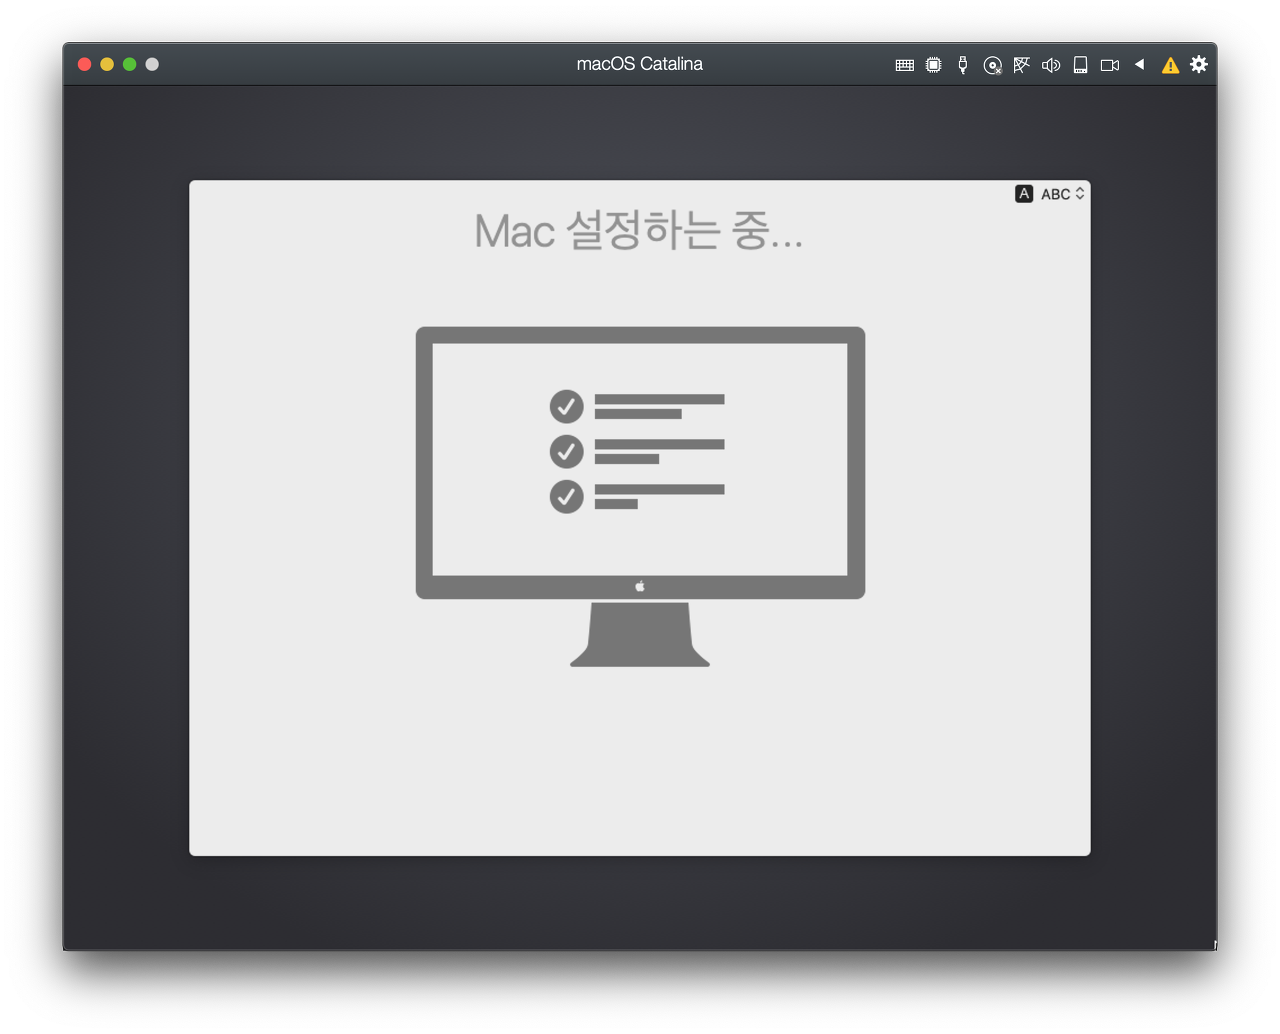The image size is (1280, 1034).
Task: Click the network web icon
Action: 1021,65
